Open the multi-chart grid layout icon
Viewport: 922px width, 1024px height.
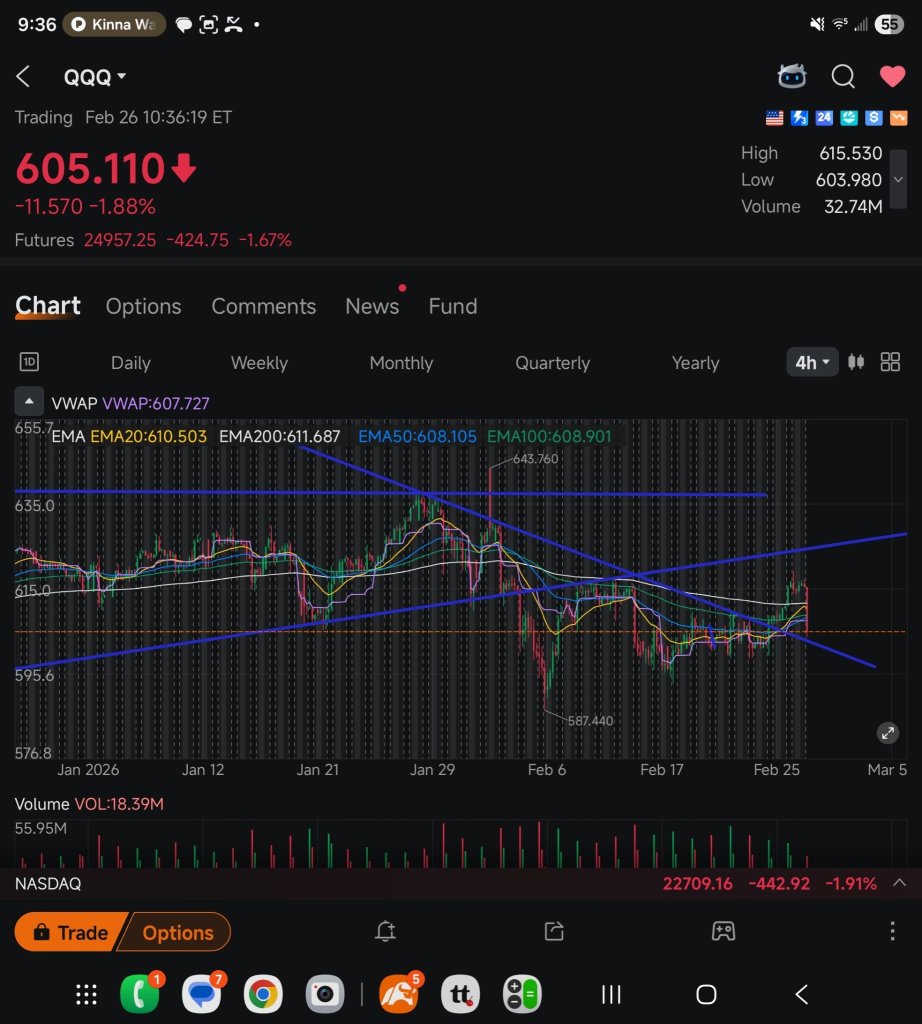(x=890, y=362)
